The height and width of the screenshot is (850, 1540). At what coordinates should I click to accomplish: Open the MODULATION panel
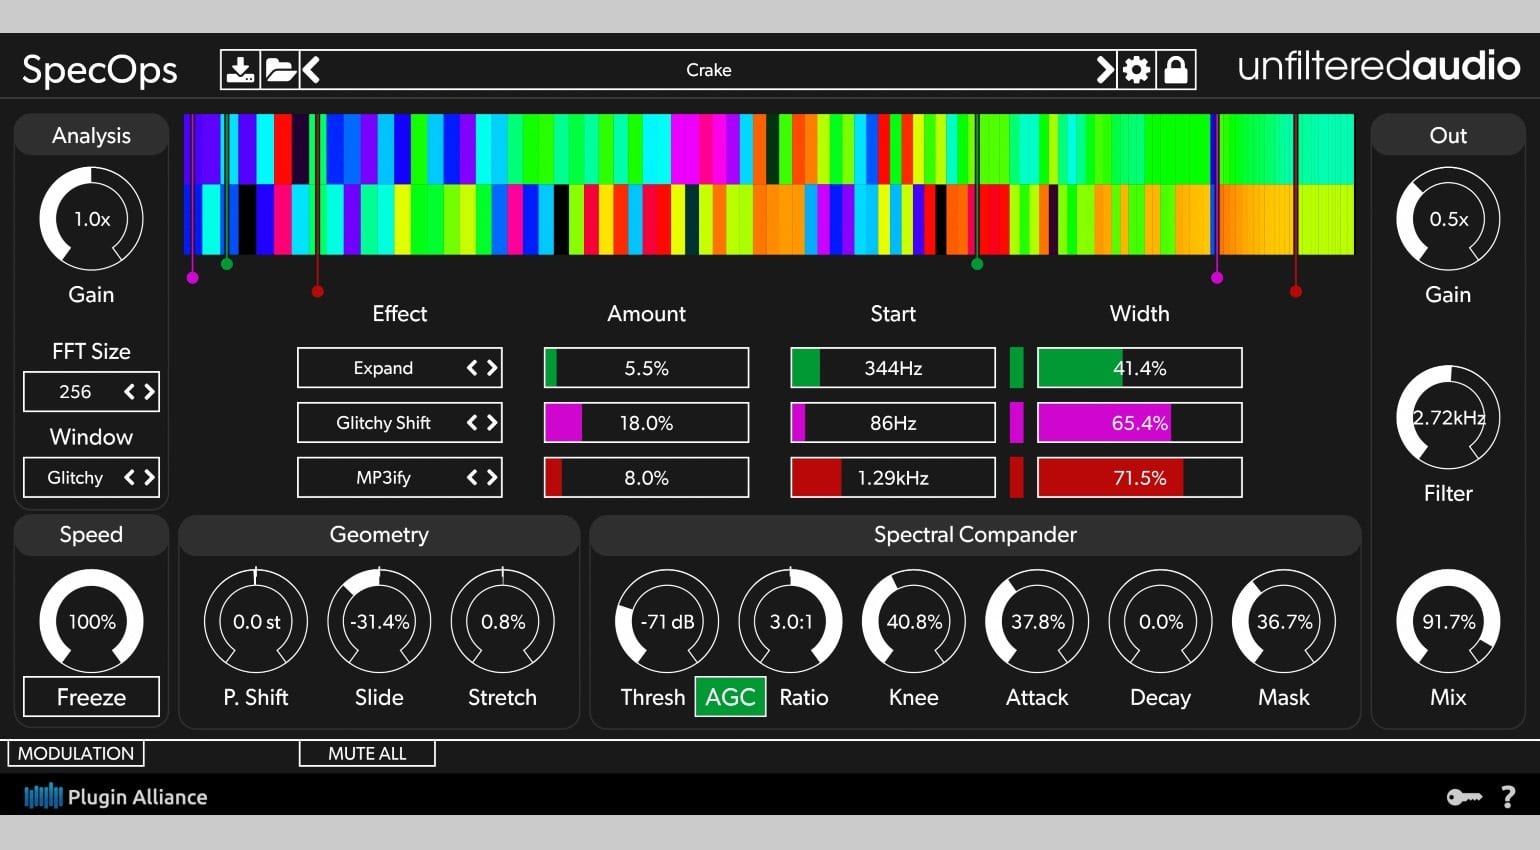tap(74, 753)
